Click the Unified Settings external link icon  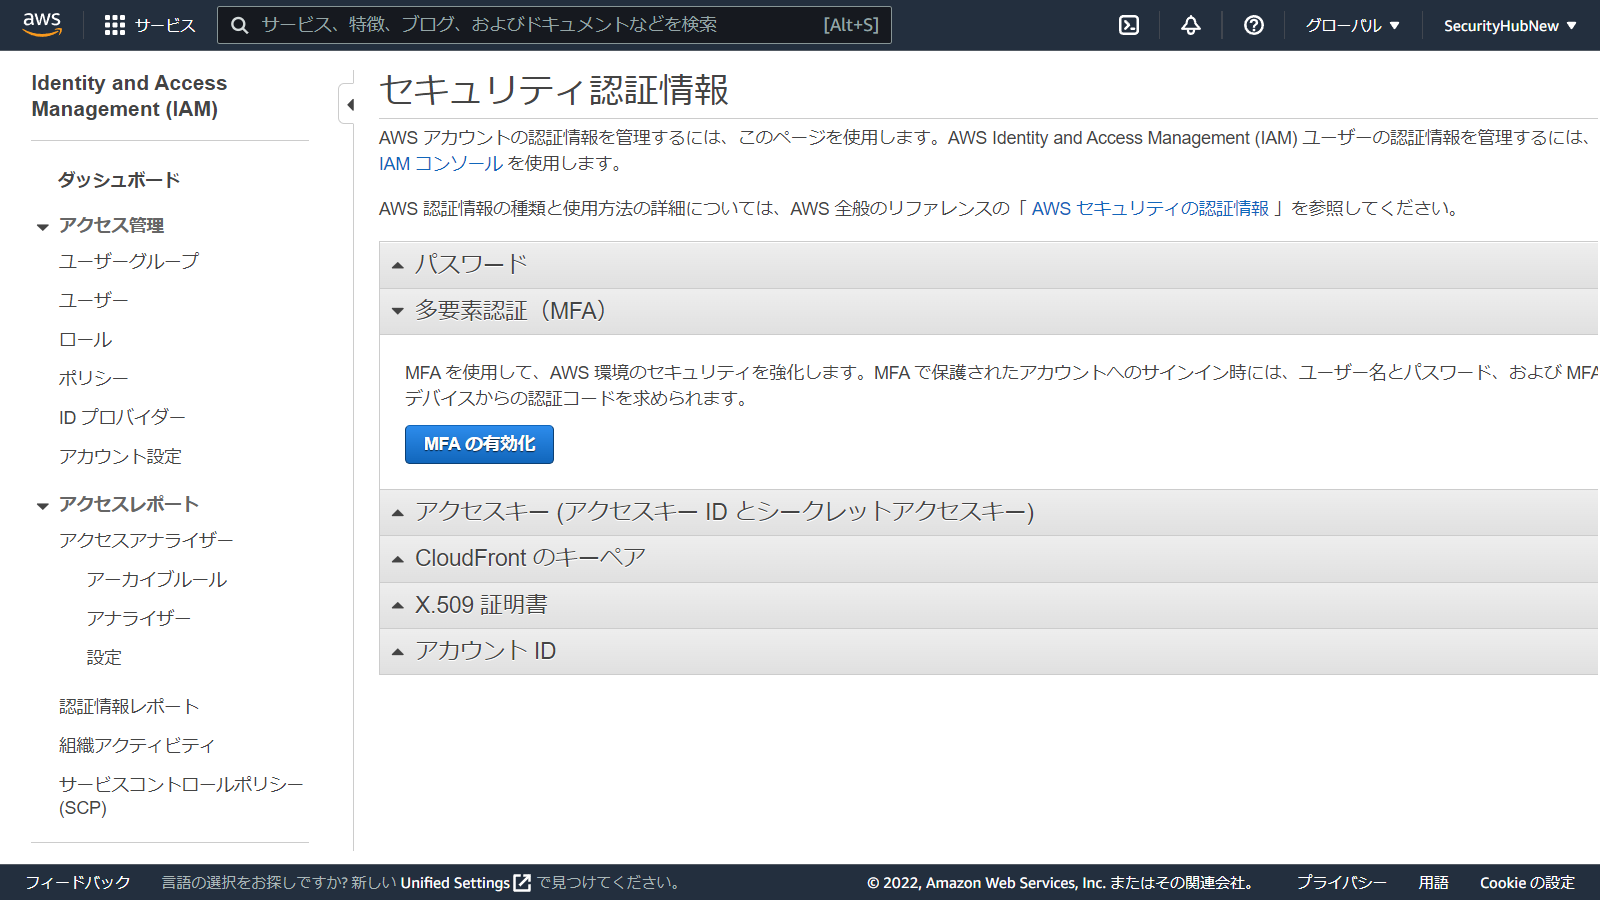(x=522, y=883)
